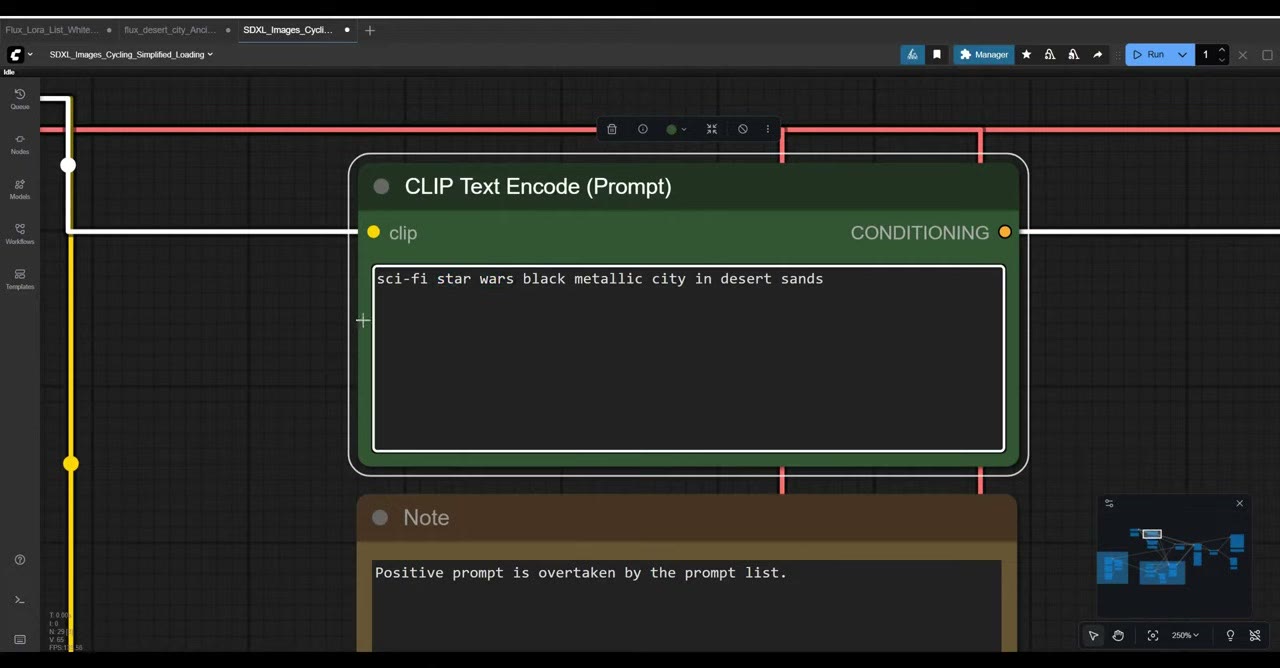Click the X icon right of batch count
This screenshot has width=1280, height=668.
click(1243, 55)
